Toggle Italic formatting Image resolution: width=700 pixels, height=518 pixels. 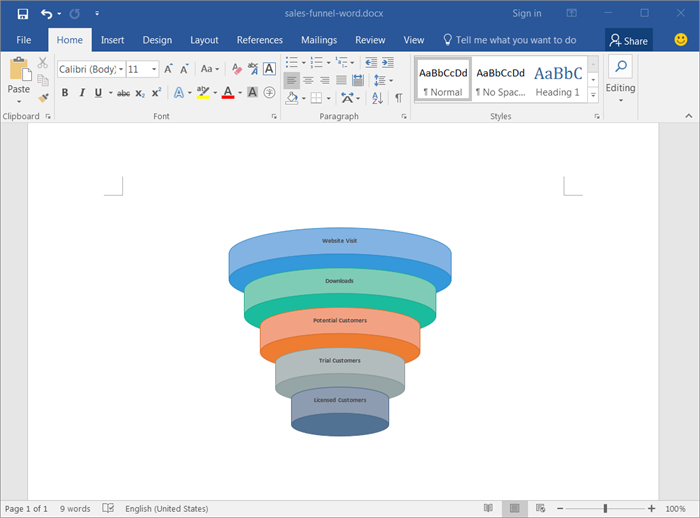point(81,93)
